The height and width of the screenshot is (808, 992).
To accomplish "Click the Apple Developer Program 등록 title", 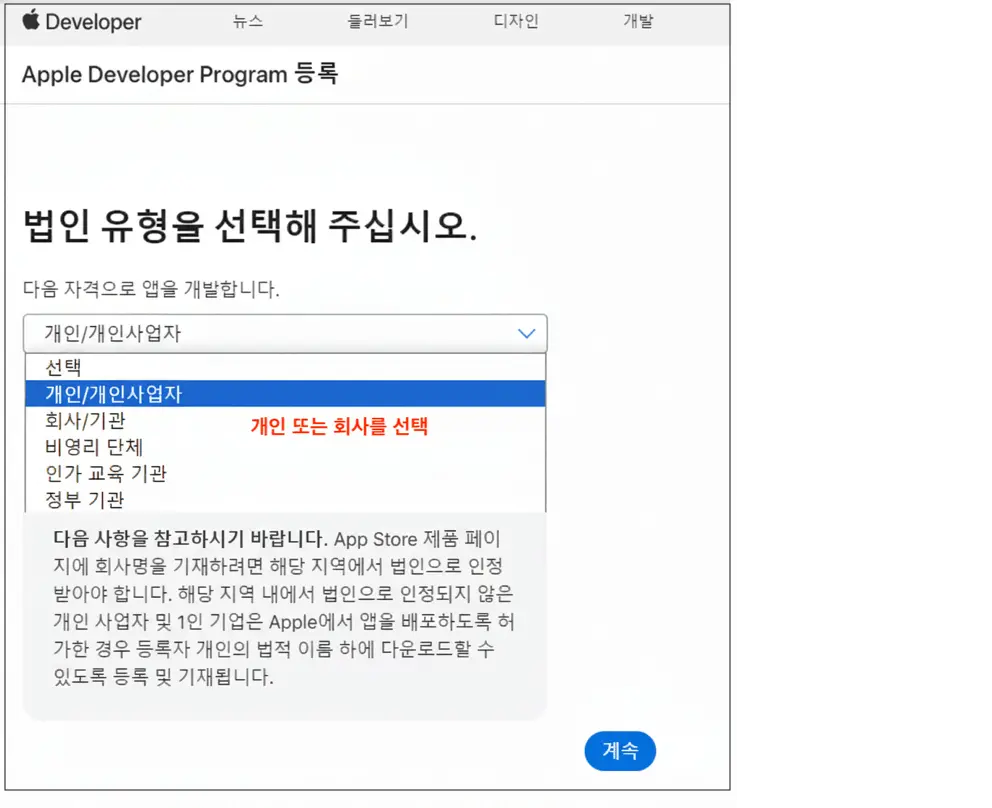I will [x=180, y=74].
